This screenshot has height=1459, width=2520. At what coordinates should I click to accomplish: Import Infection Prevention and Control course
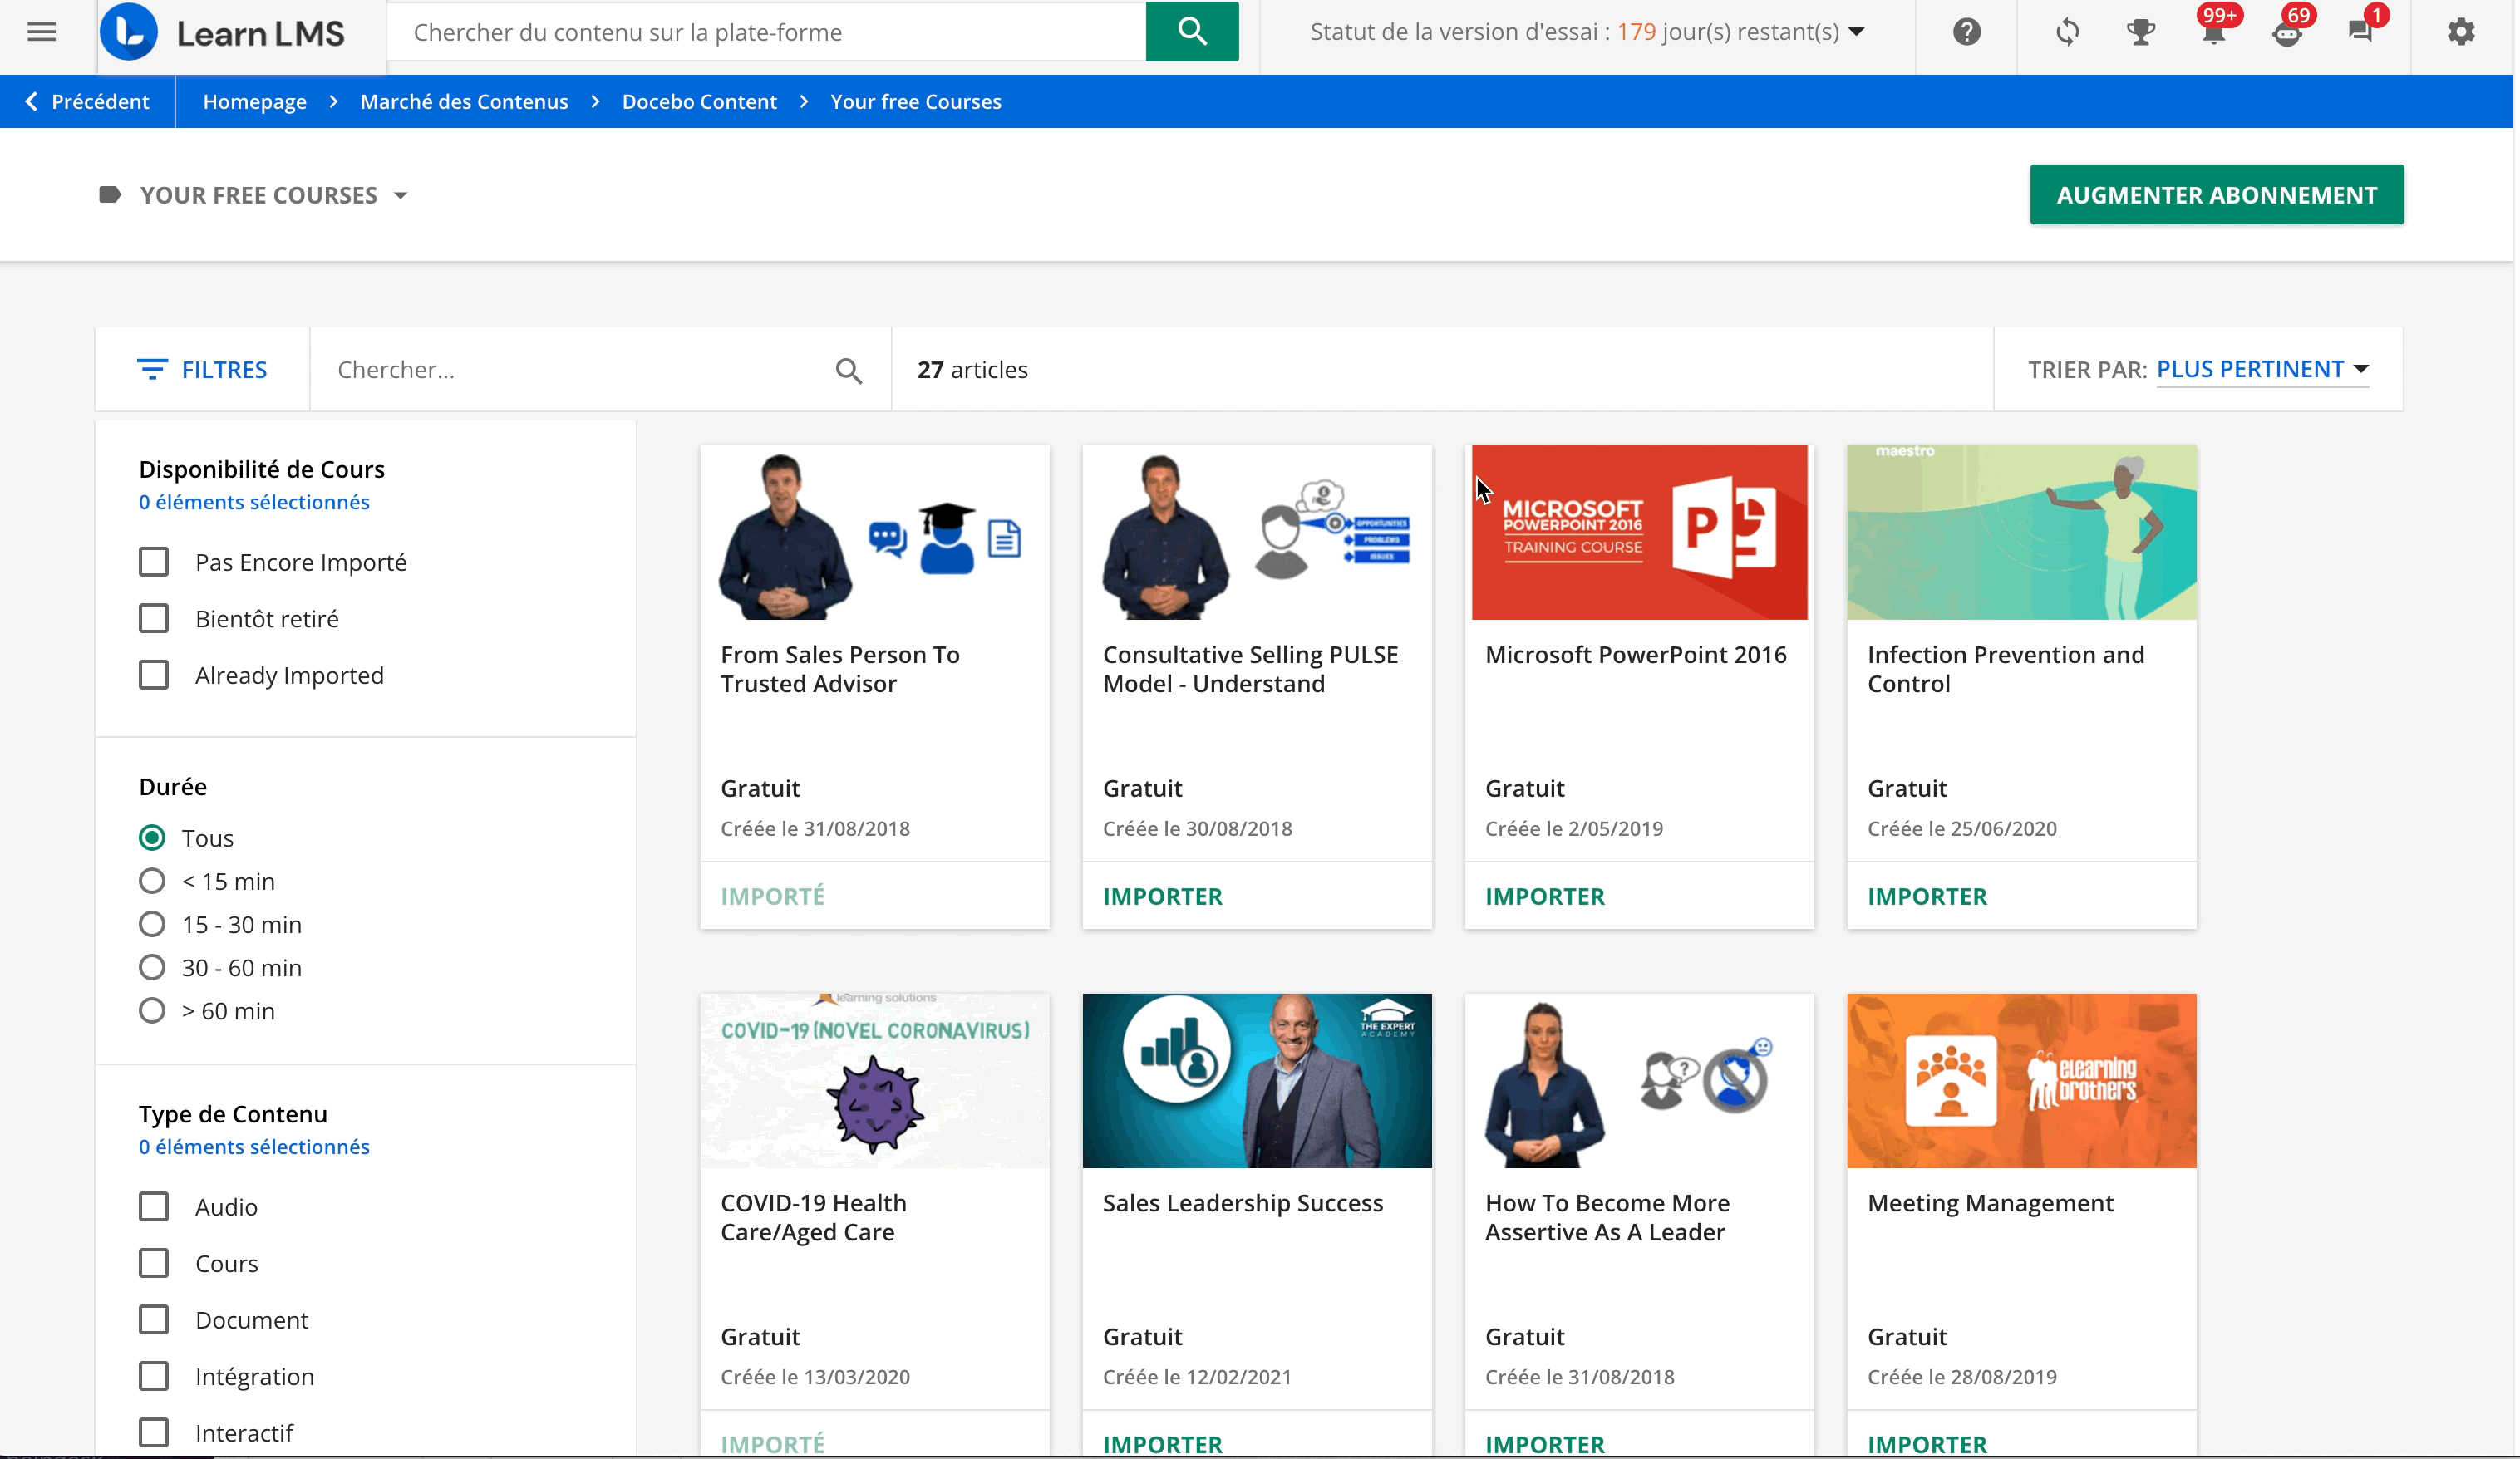tap(1927, 897)
